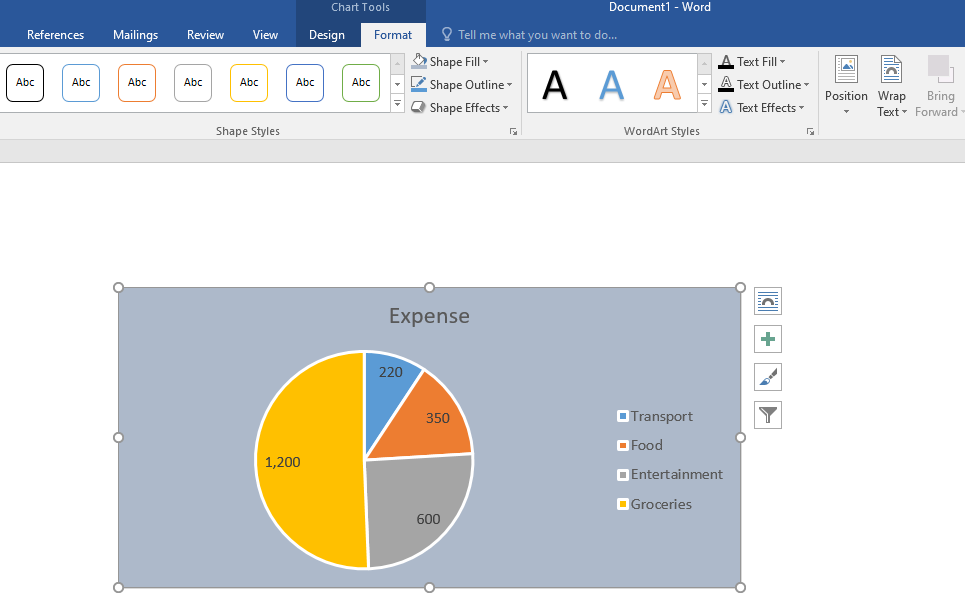Apply the orange outline WordArt style
Viewport: 965px width, 597px height.
(x=667, y=85)
